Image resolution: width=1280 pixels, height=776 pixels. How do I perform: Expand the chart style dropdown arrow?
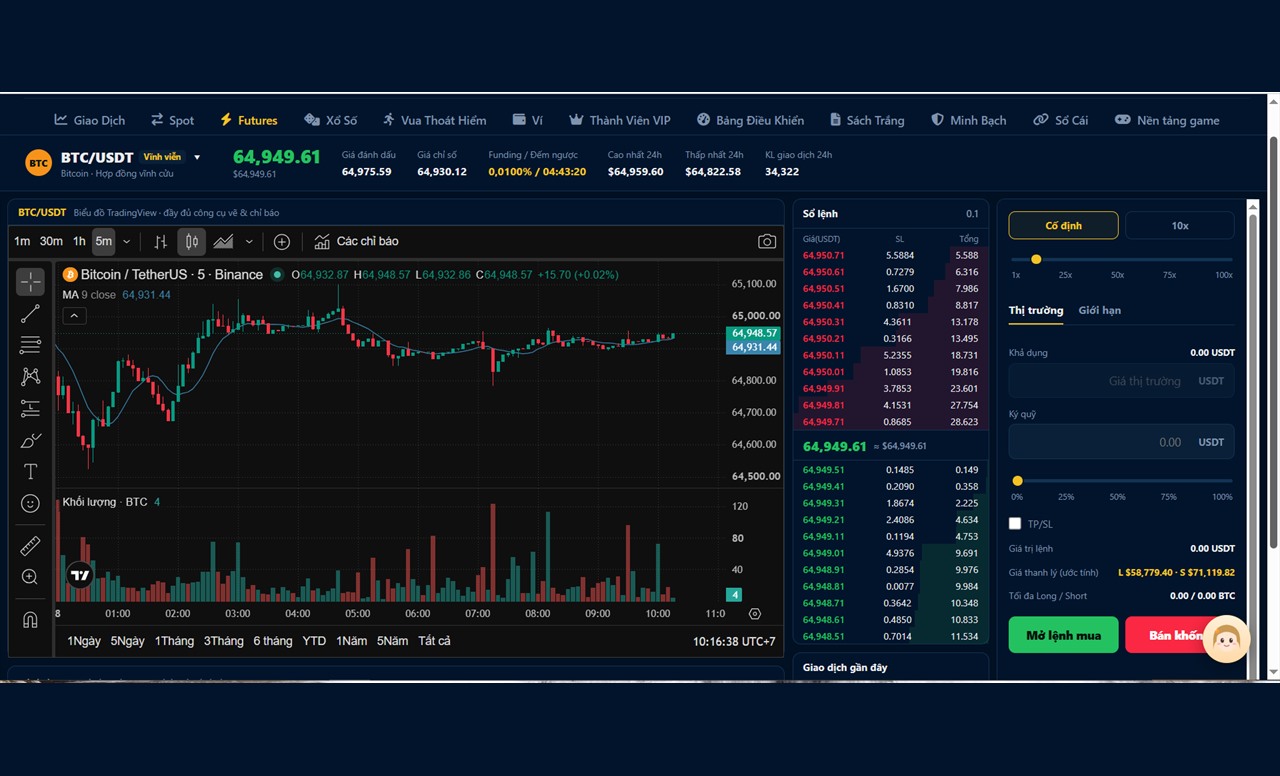[x=249, y=242]
